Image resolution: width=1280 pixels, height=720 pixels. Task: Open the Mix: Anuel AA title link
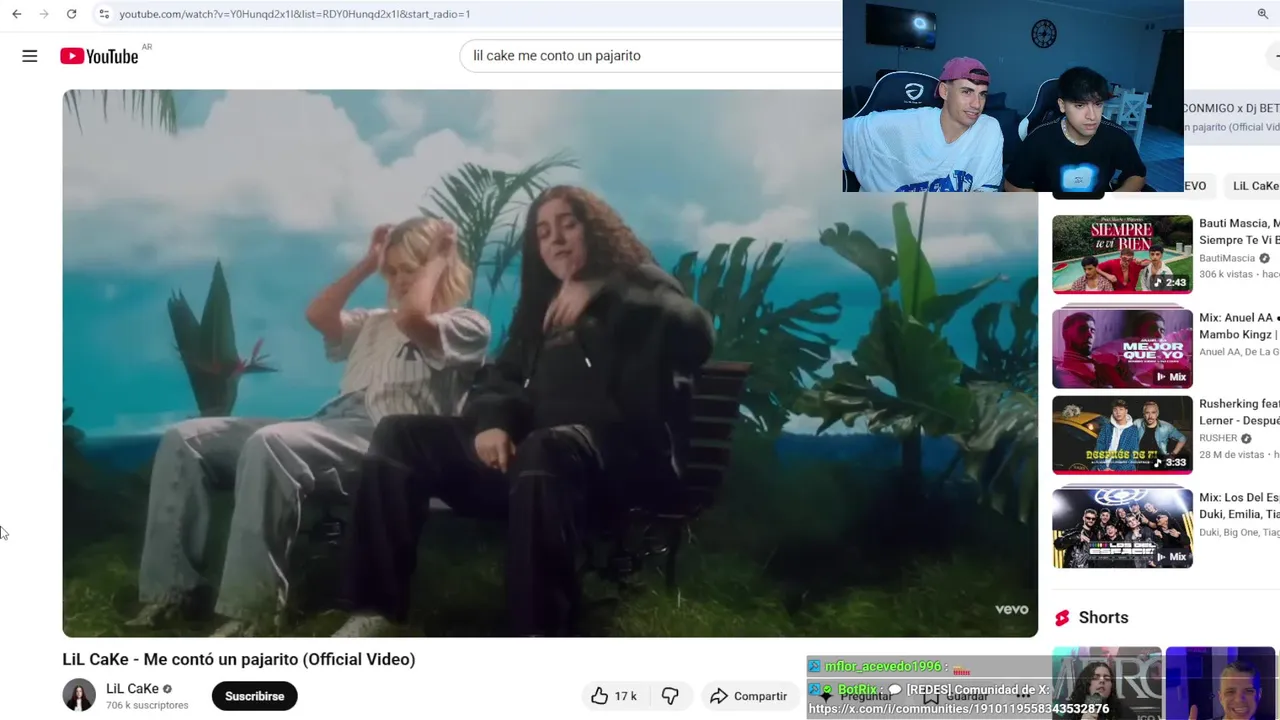(x=1239, y=326)
